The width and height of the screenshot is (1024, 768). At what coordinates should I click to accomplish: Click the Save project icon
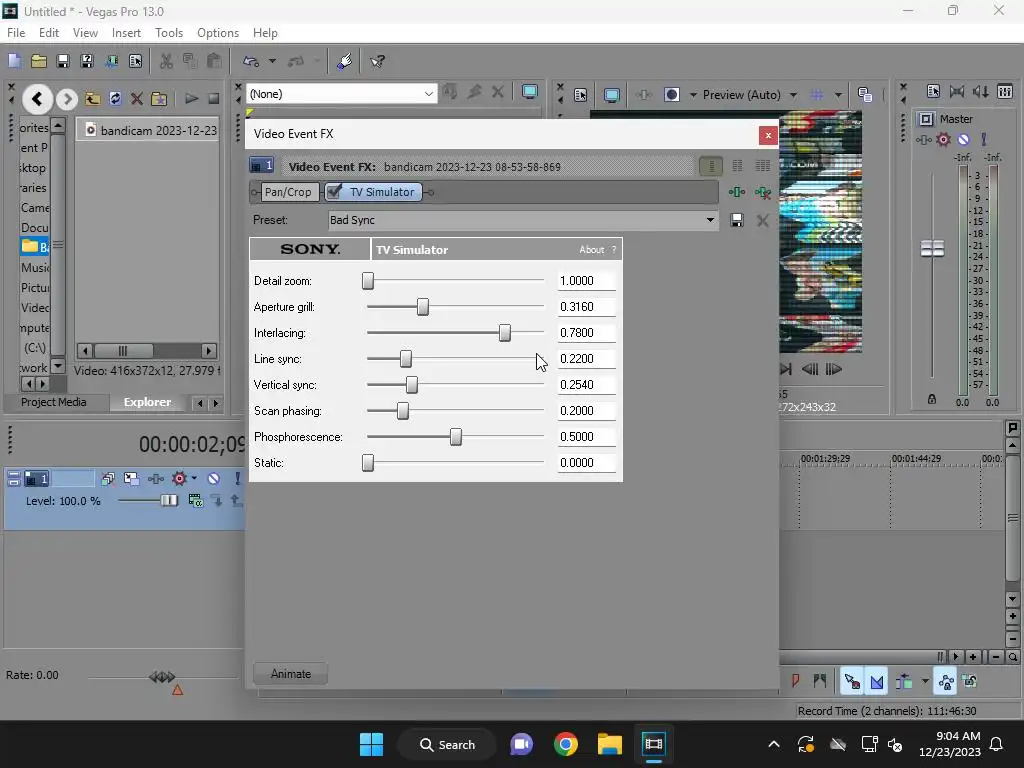(x=63, y=61)
